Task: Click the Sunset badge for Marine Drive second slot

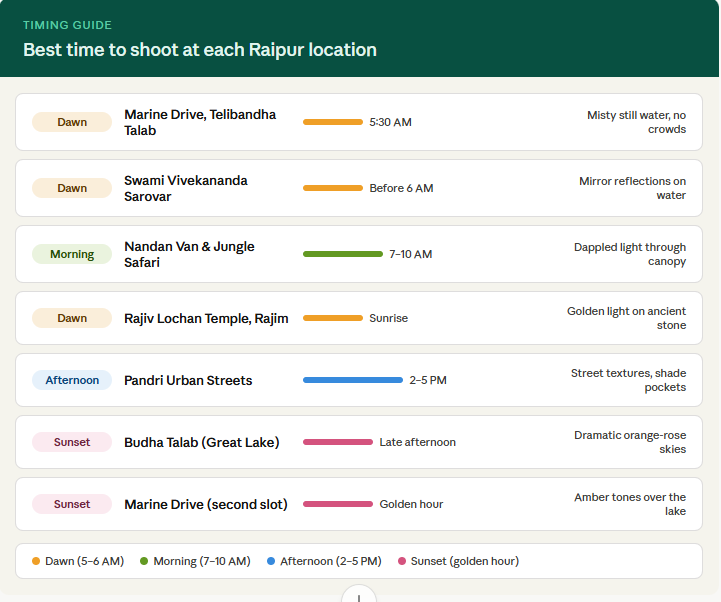Action: point(72,504)
